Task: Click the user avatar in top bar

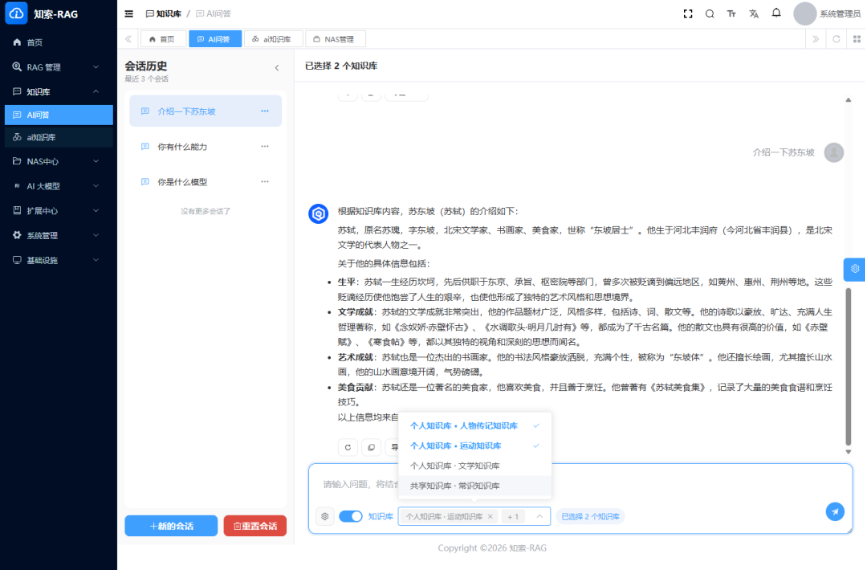Action: tap(805, 14)
